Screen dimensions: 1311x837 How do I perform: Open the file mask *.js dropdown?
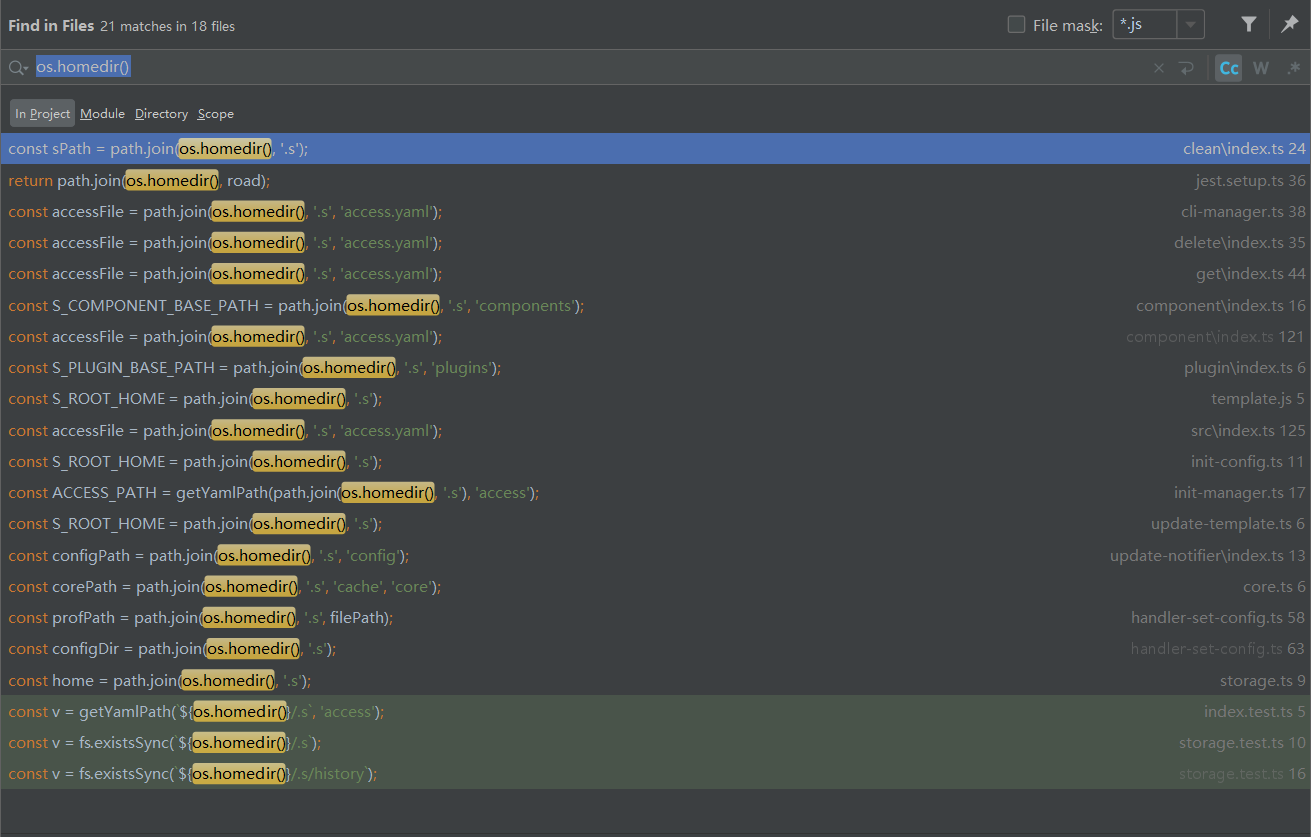click(x=1143, y=24)
